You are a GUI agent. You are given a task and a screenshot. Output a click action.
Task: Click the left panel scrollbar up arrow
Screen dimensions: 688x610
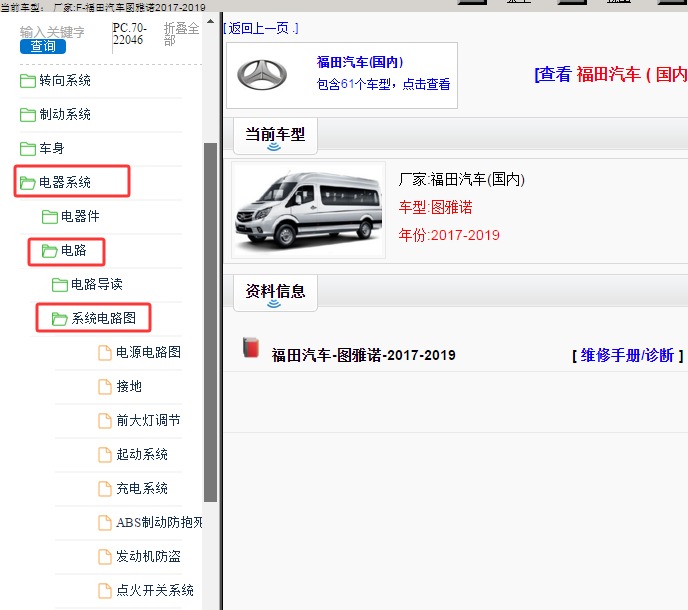211,21
